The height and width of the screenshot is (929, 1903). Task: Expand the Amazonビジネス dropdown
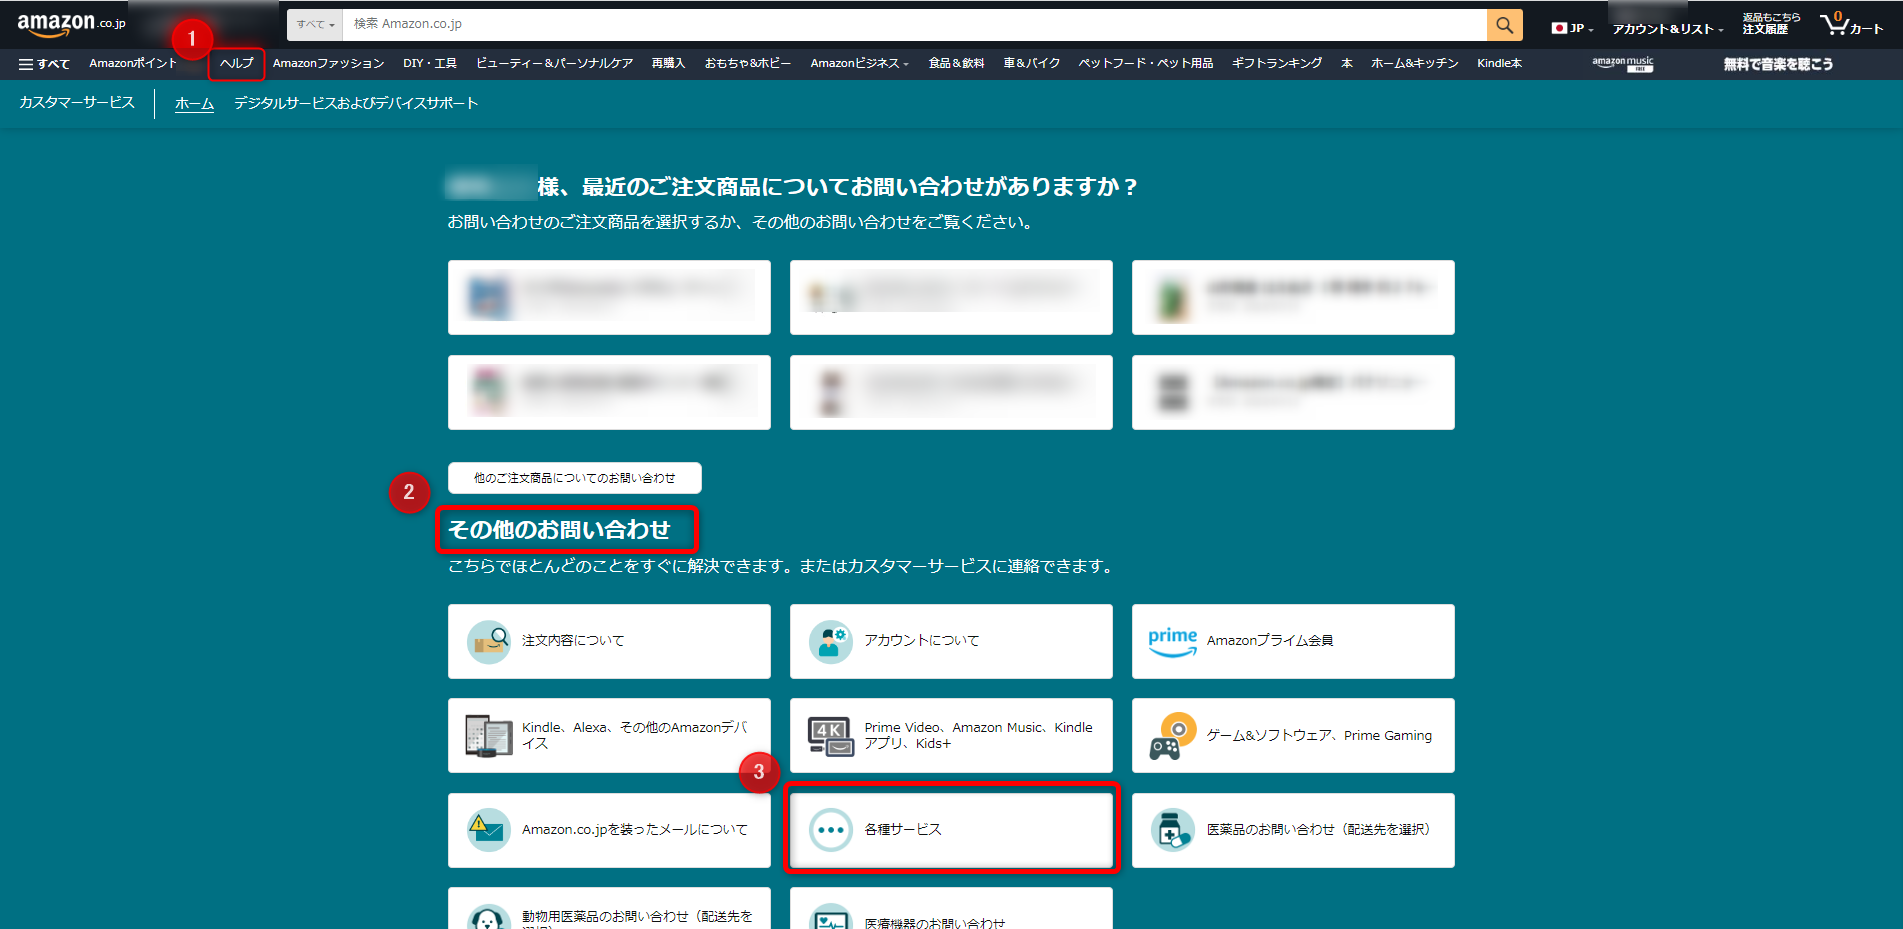(x=859, y=64)
